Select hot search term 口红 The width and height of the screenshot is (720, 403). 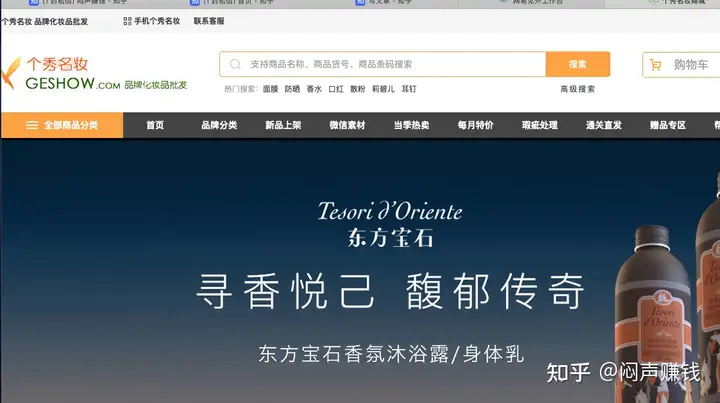[336, 89]
